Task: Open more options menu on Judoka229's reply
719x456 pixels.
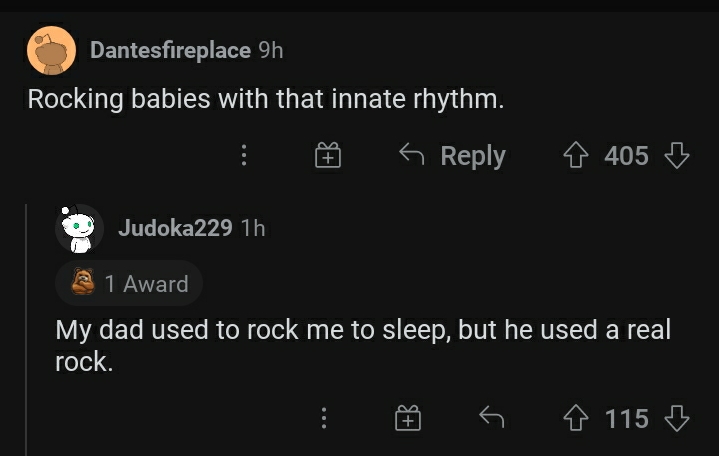Action: pos(322,419)
